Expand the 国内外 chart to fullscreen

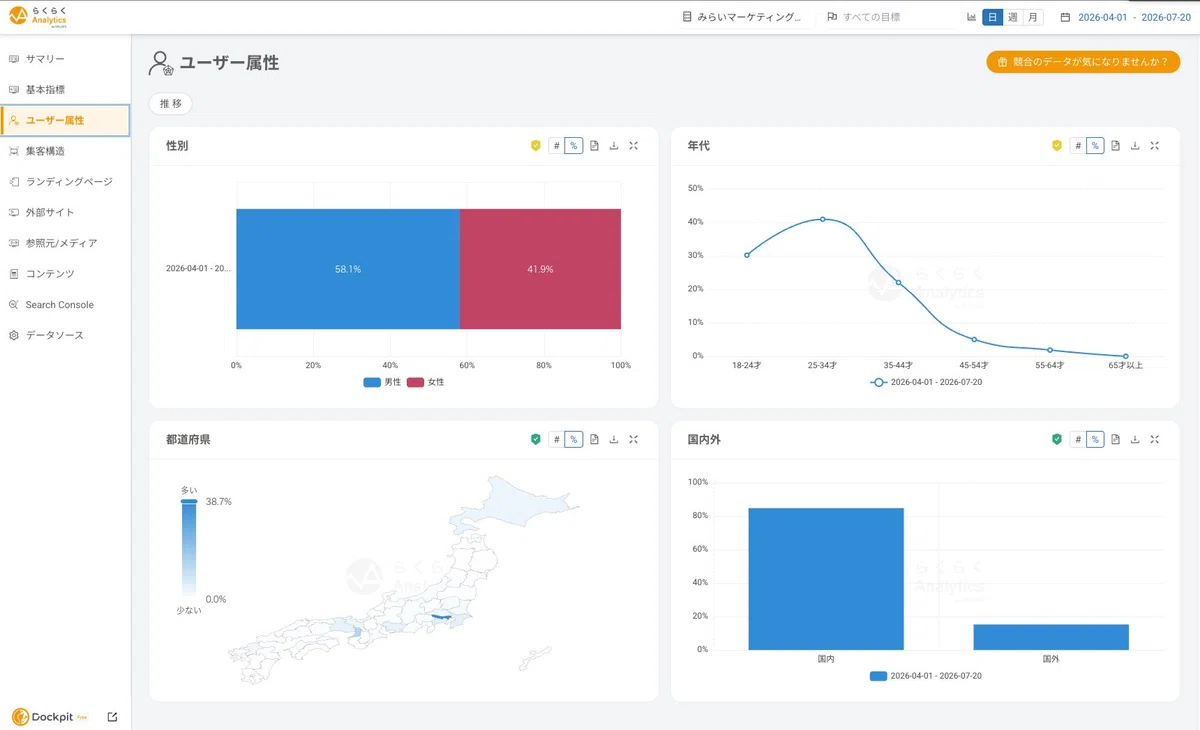click(1155, 439)
